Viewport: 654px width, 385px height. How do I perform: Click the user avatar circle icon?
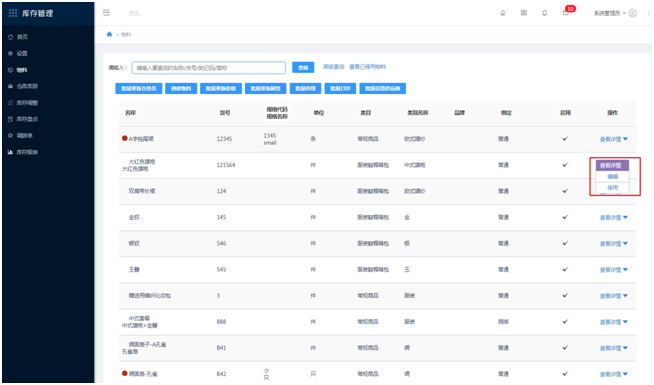click(x=633, y=13)
